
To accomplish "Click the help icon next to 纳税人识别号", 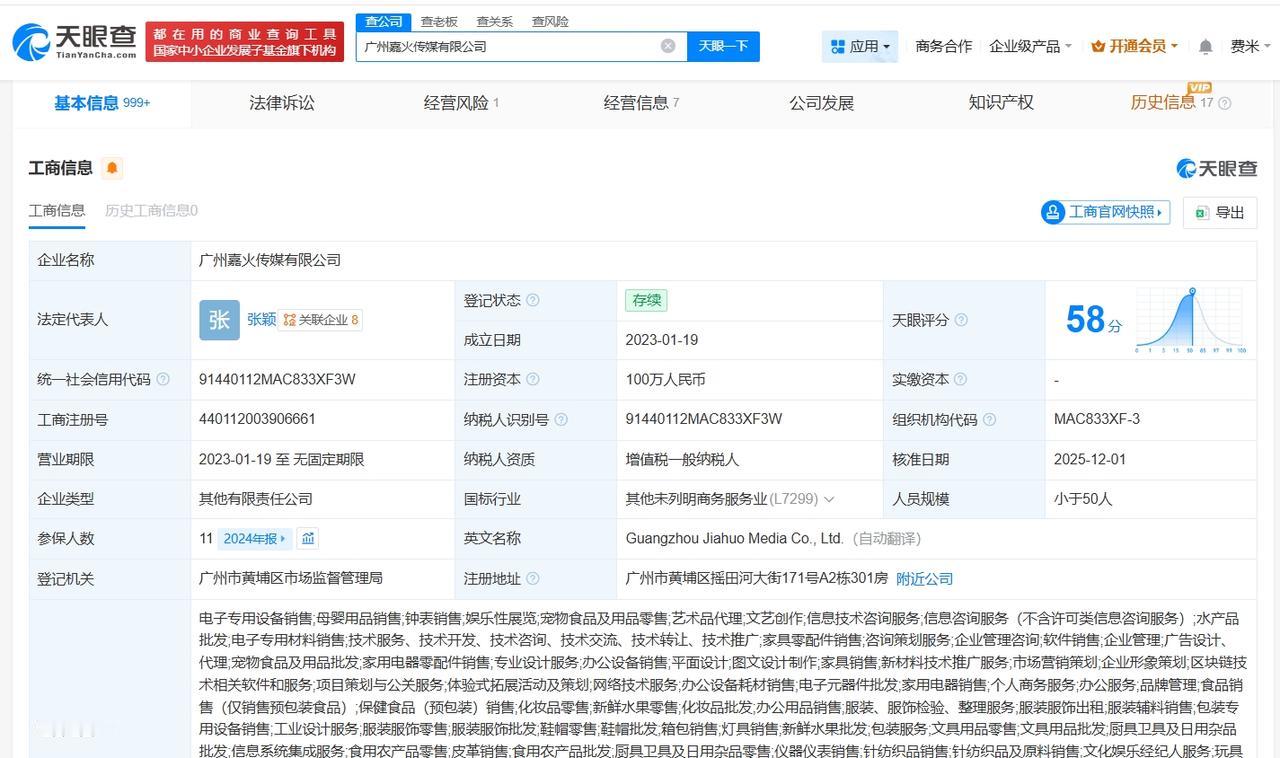I will [561, 419].
